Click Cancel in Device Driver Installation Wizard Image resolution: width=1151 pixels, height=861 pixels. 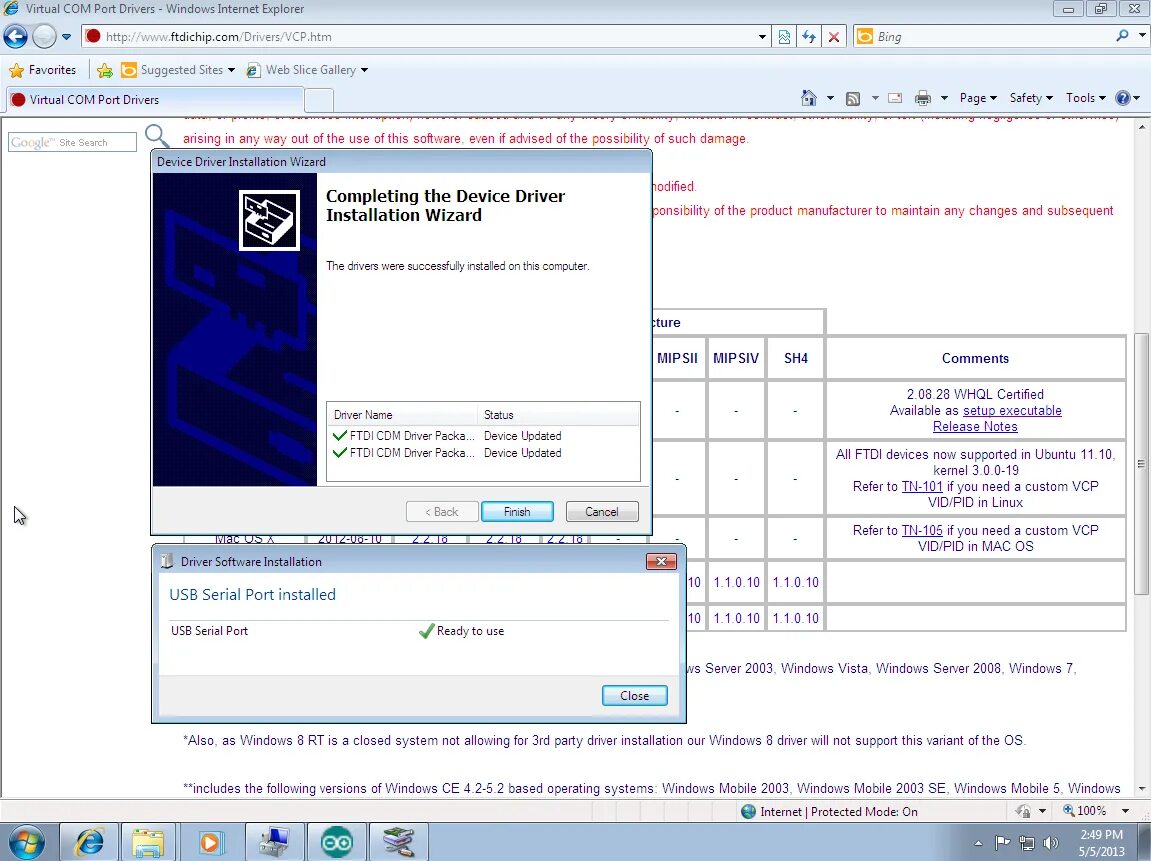pyautogui.click(x=602, y=512)
